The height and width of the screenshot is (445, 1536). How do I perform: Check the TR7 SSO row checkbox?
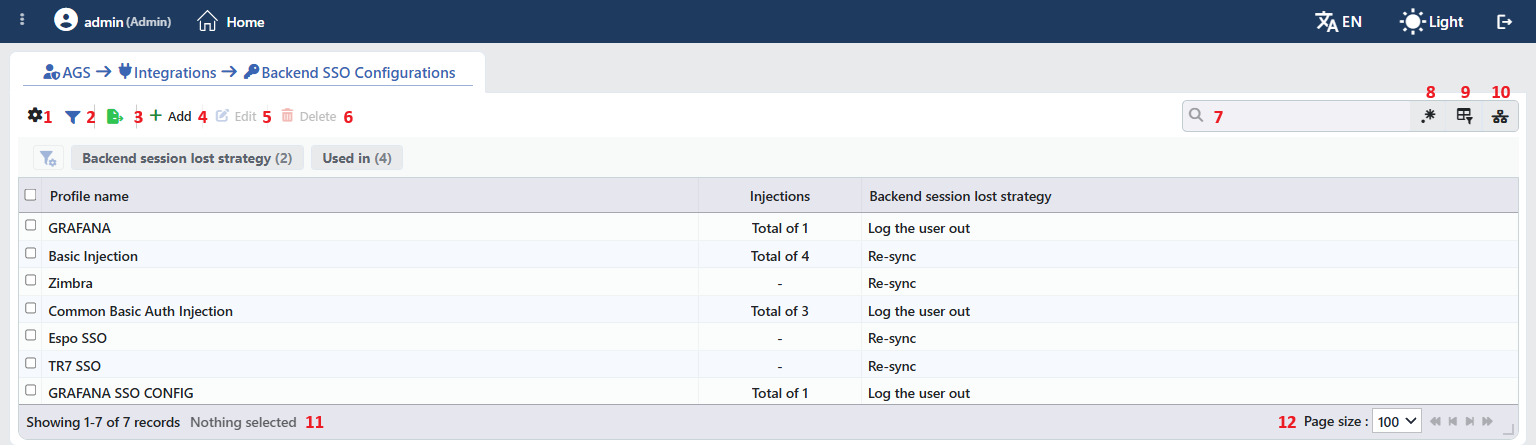click(x=31, y=364)
